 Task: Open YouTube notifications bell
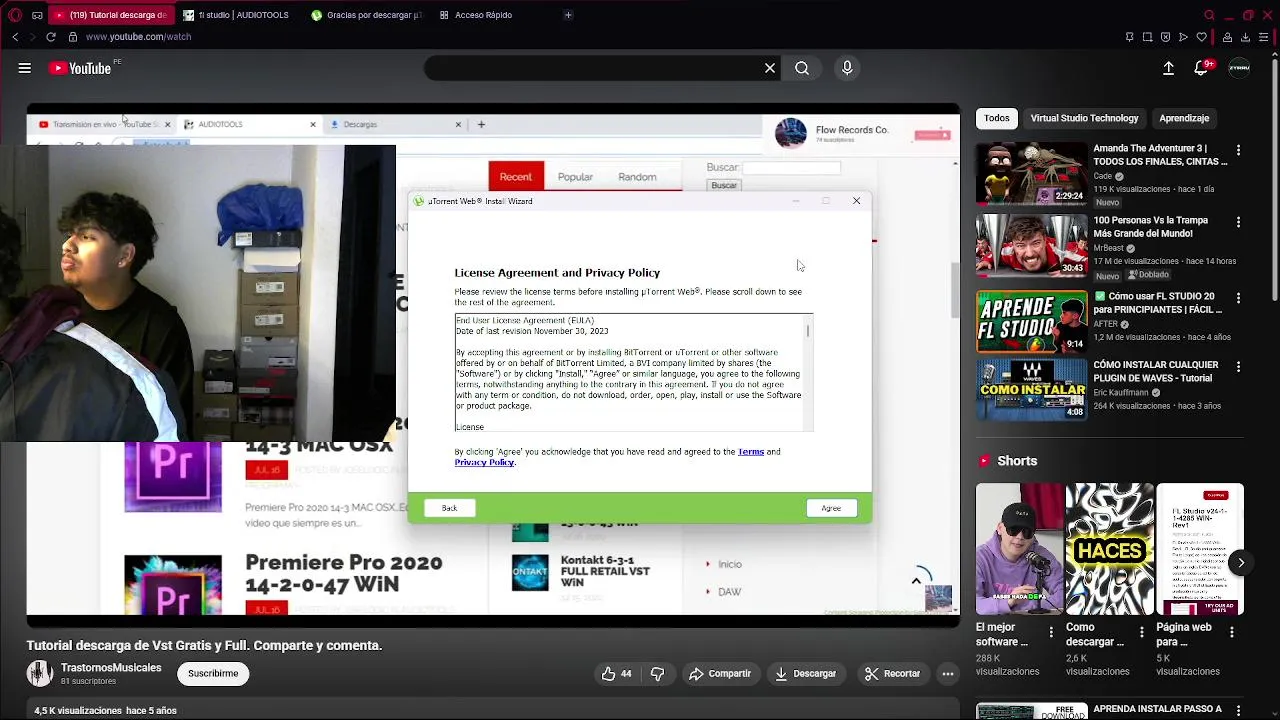pos(1202,68)
